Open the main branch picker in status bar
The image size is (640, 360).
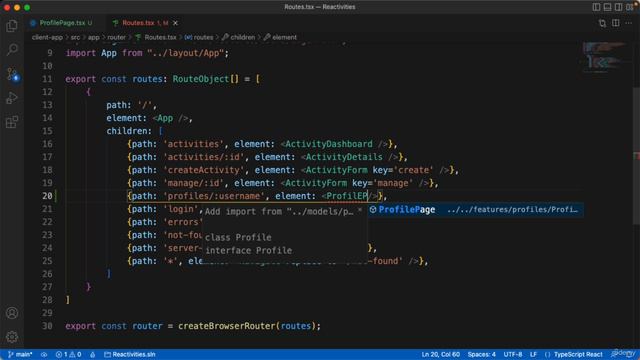[x=20, y=354]
